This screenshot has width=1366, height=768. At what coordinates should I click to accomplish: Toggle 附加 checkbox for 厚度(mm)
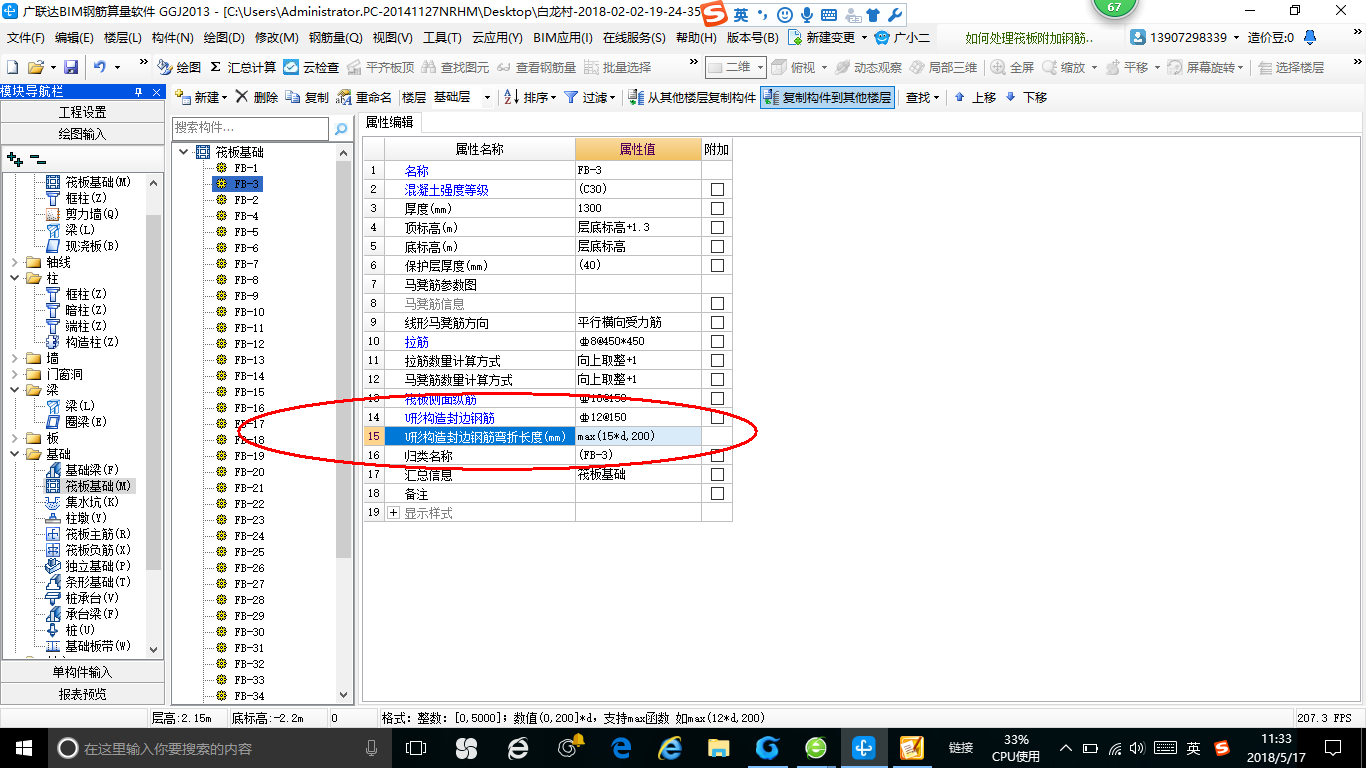pyautogui.click(x=717, y=208)
